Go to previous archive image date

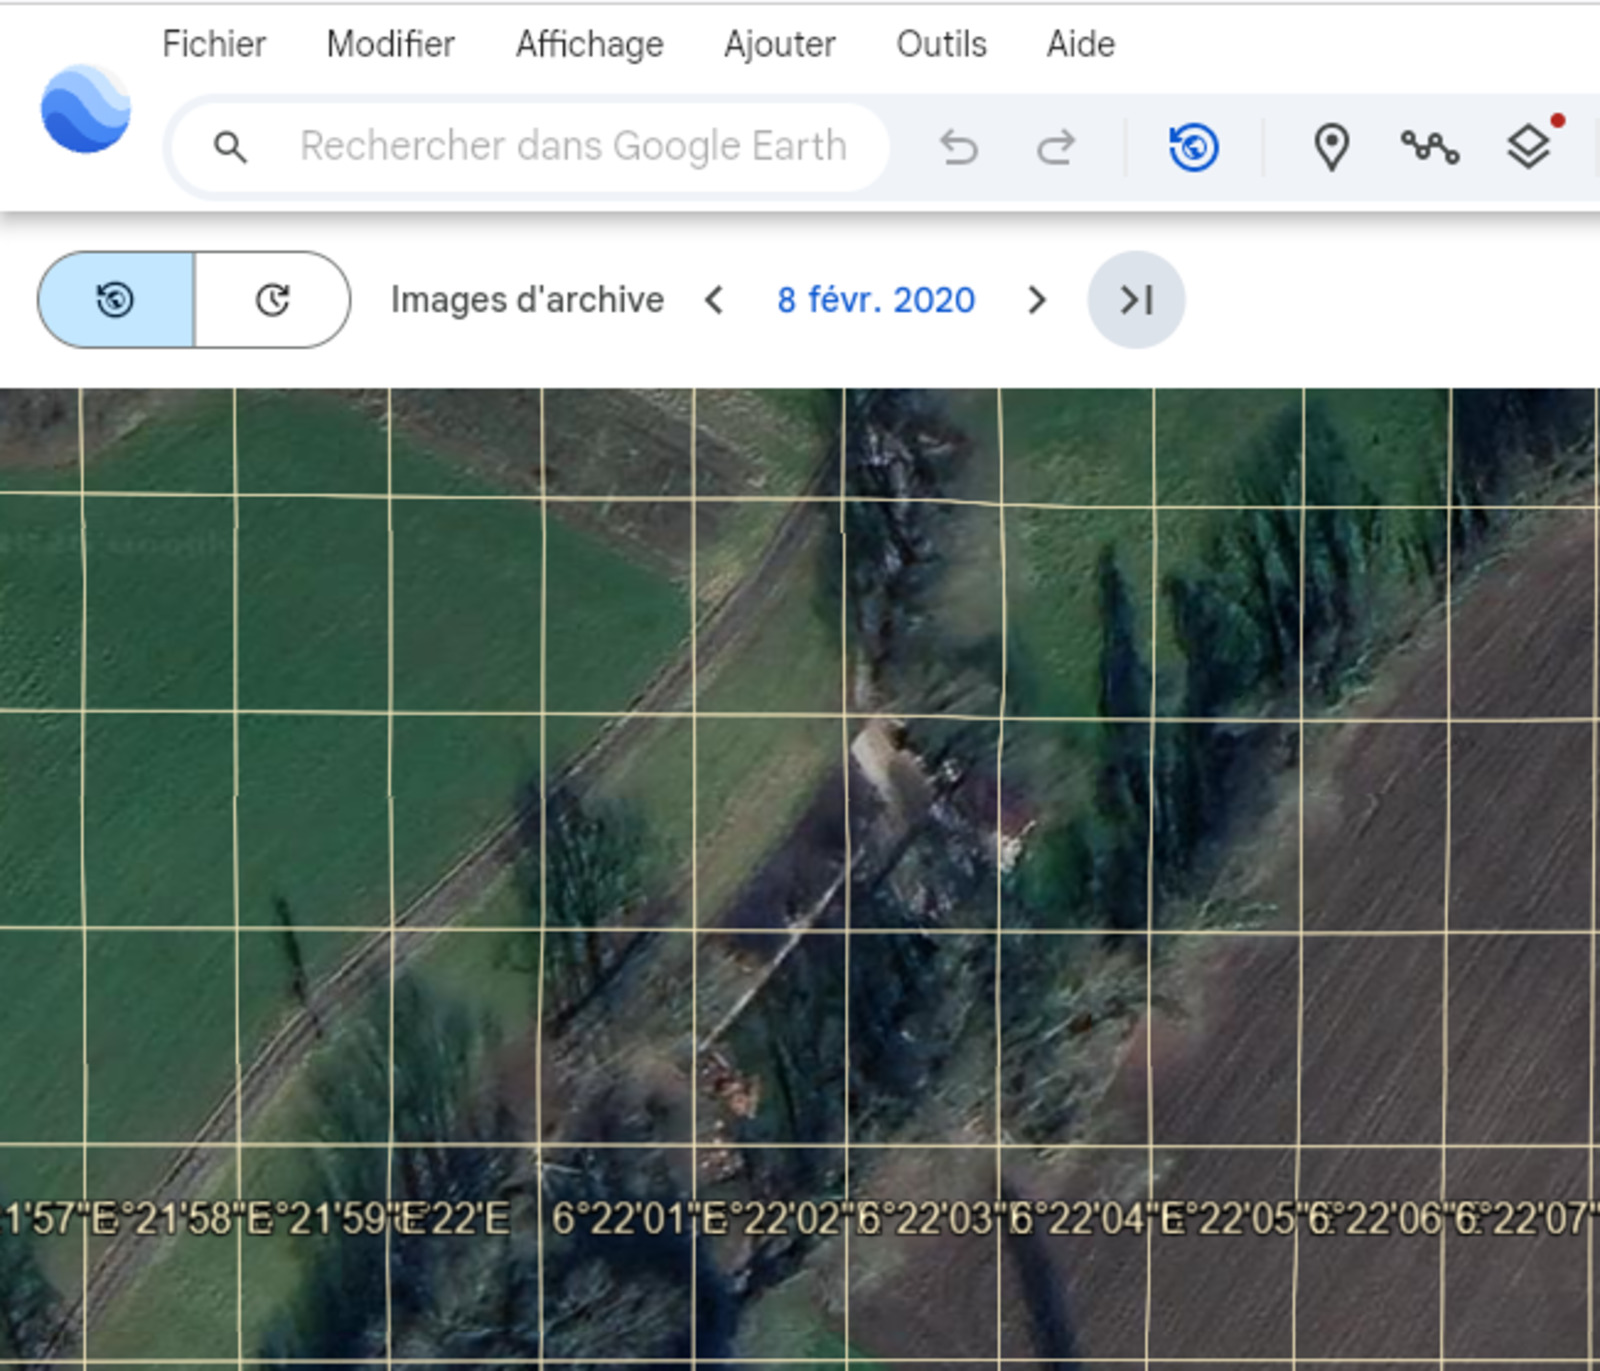pyautogui.click(x=714, y=300)
